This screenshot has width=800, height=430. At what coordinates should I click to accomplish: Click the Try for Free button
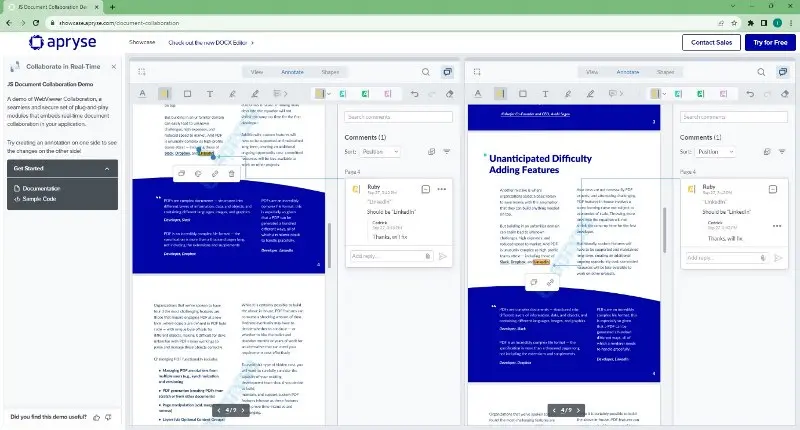click(x=770, y=42)
